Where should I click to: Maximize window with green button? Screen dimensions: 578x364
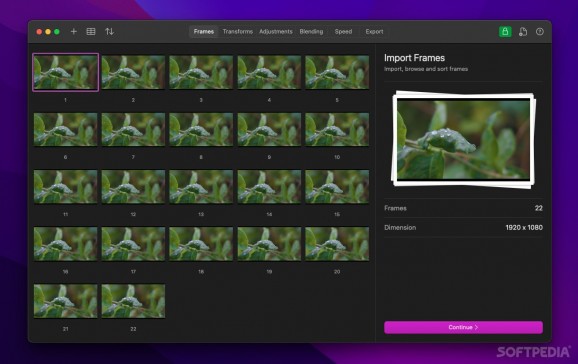(57, 32)
